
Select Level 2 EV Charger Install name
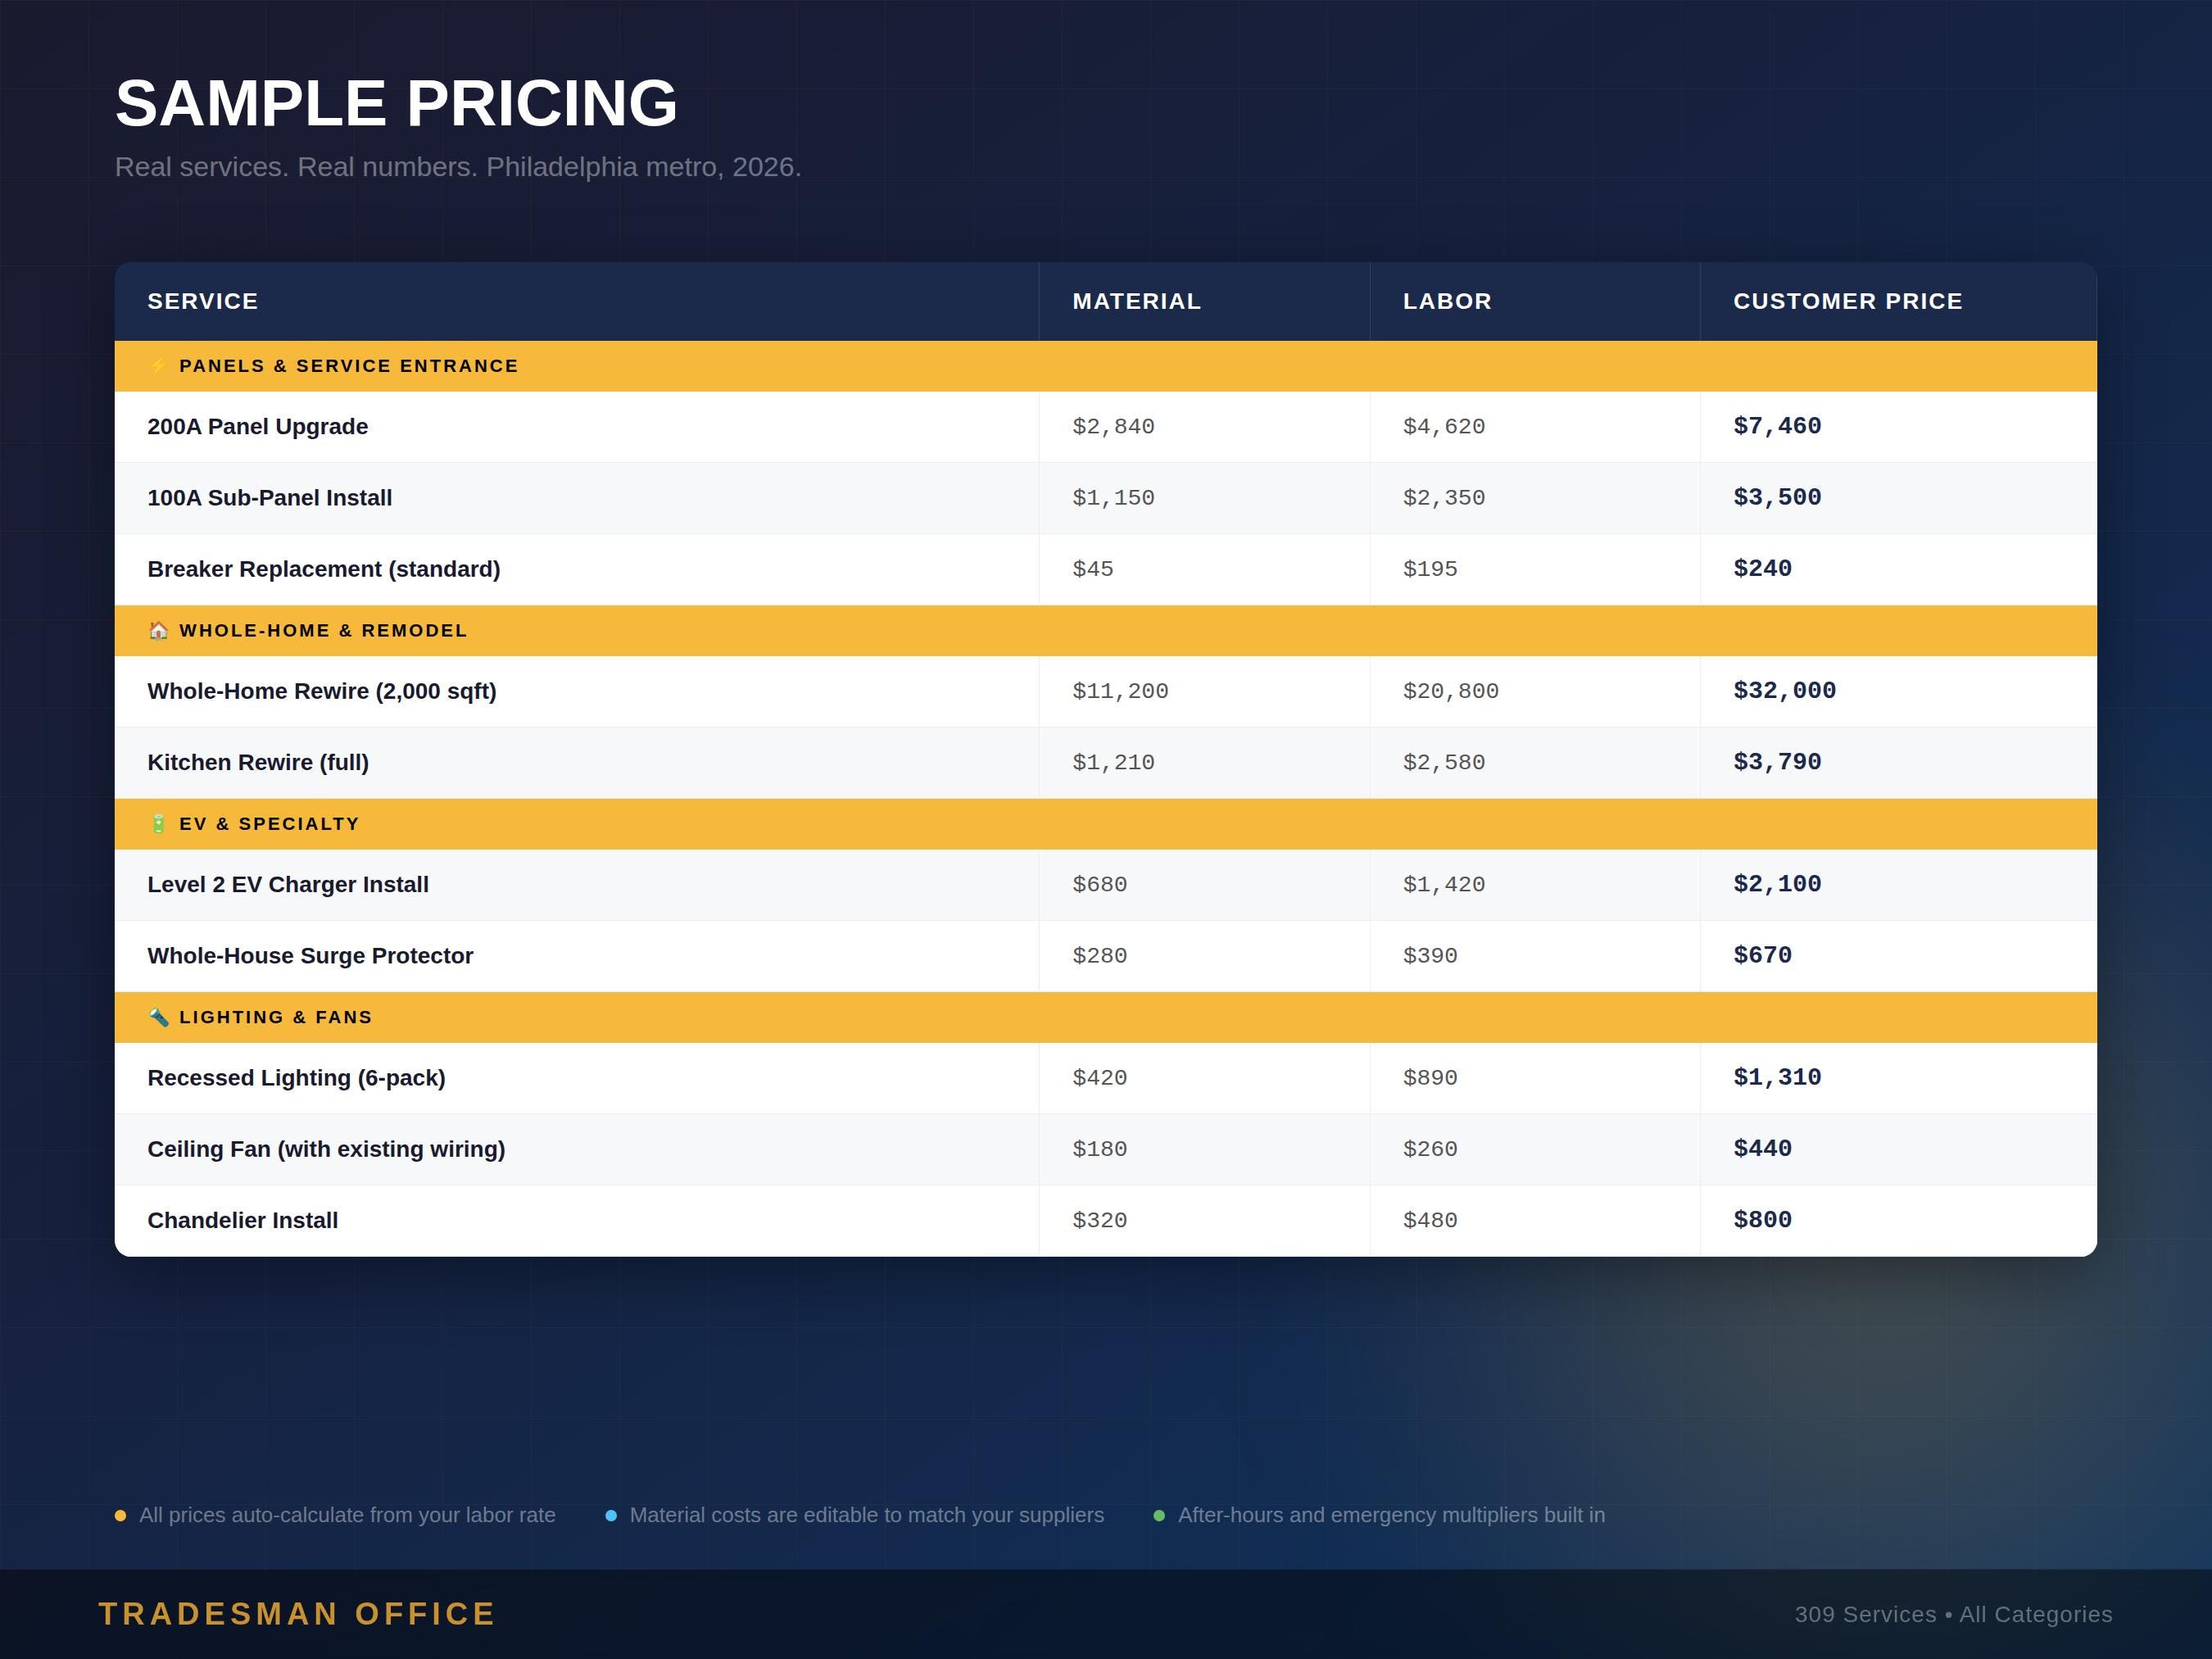coord(288,885)
